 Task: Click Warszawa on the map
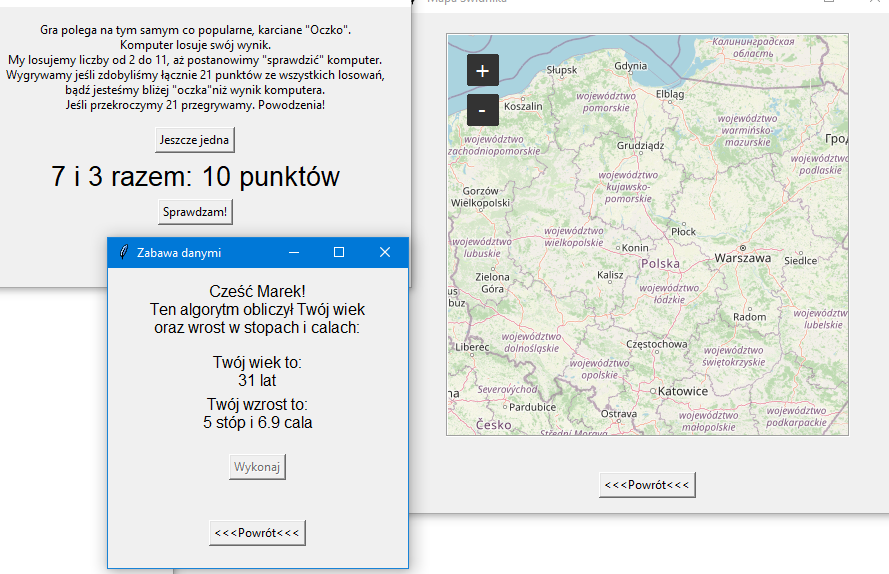coord(742,257)
